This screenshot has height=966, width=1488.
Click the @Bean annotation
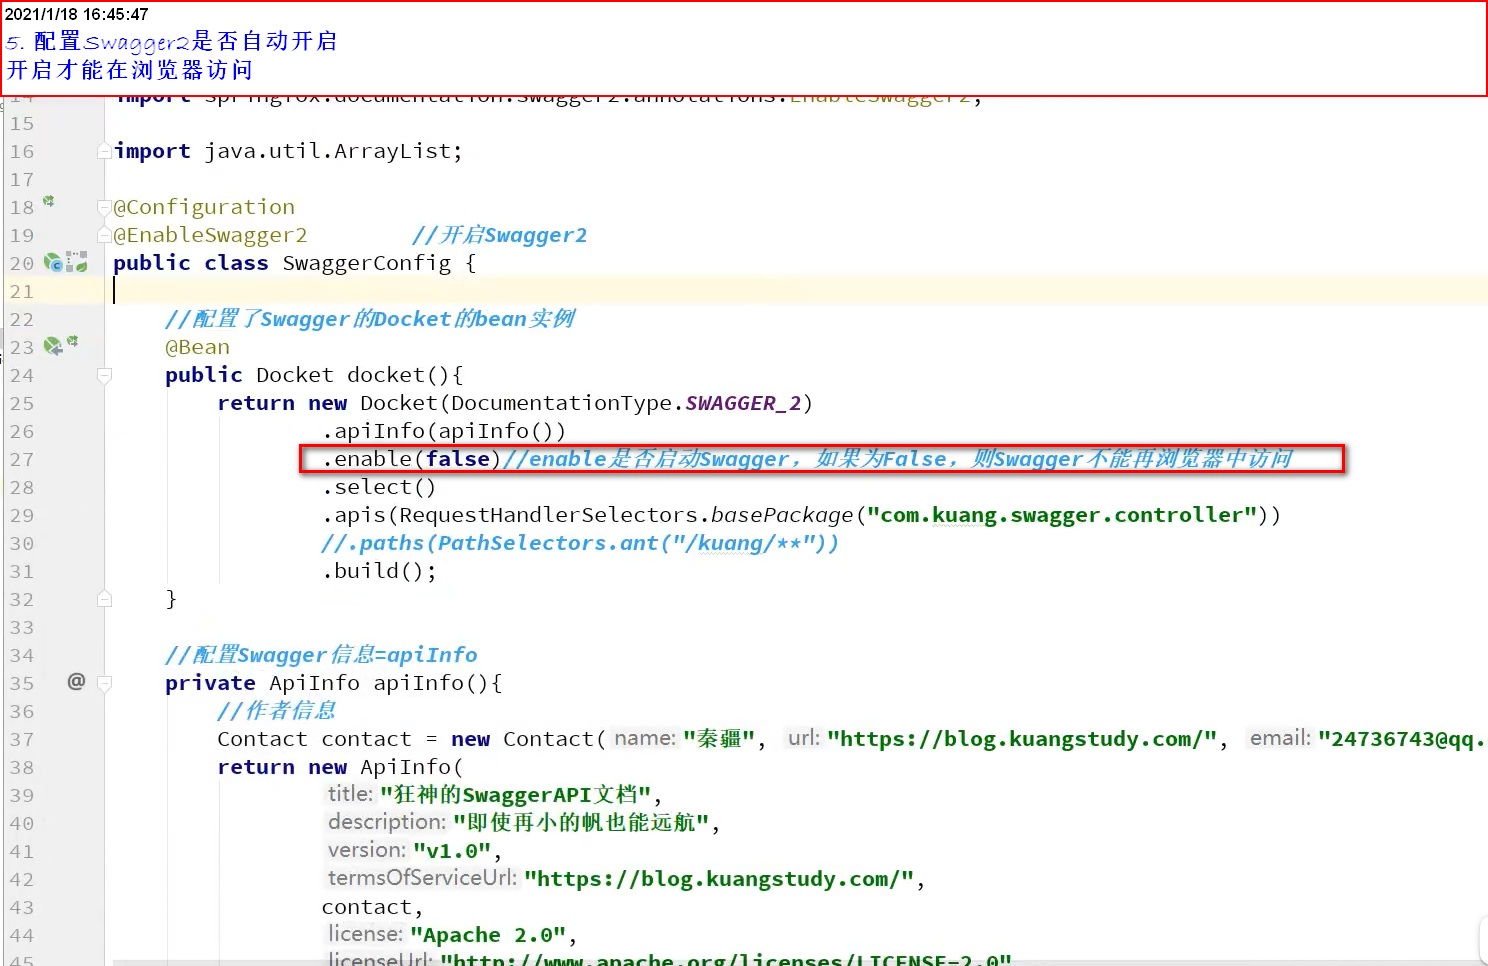pyautogui.click(x=197, y=347)
